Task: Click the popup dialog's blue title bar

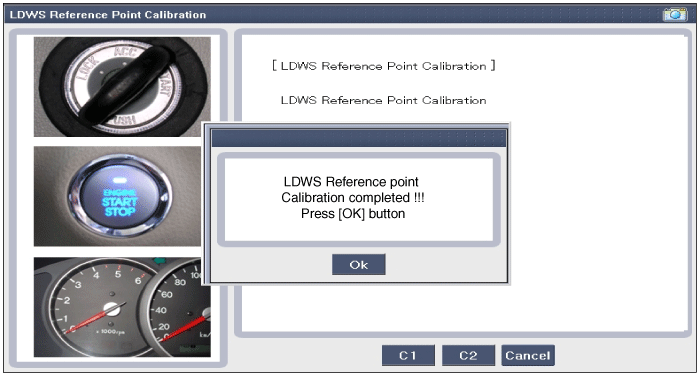Action: coord(358,138)
